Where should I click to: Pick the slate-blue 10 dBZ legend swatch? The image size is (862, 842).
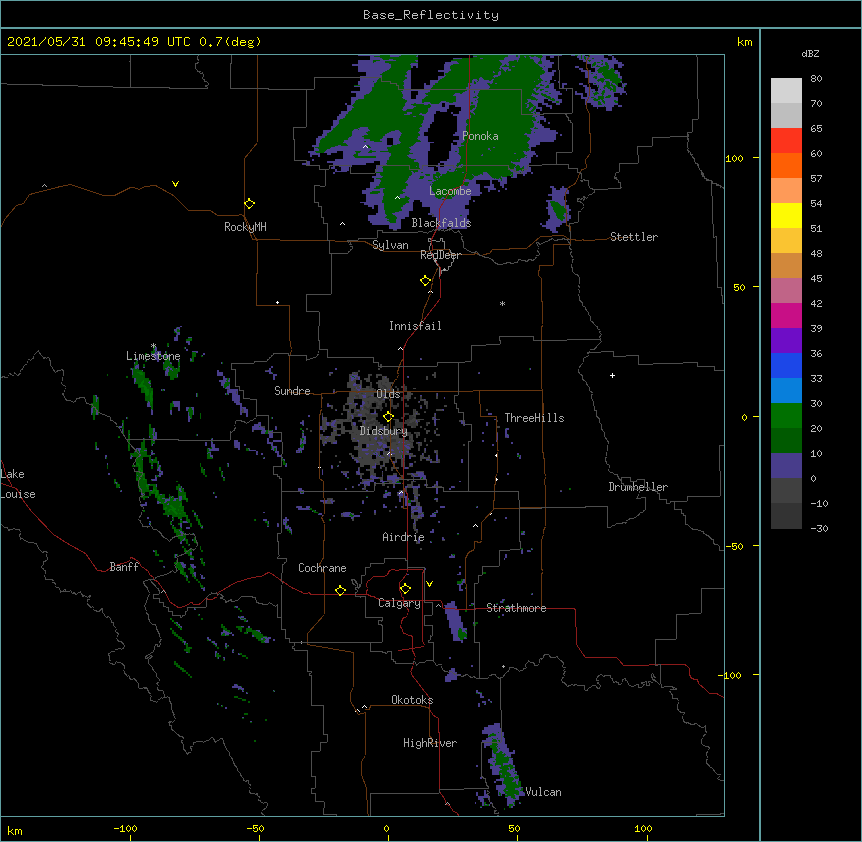pos(786,465)
